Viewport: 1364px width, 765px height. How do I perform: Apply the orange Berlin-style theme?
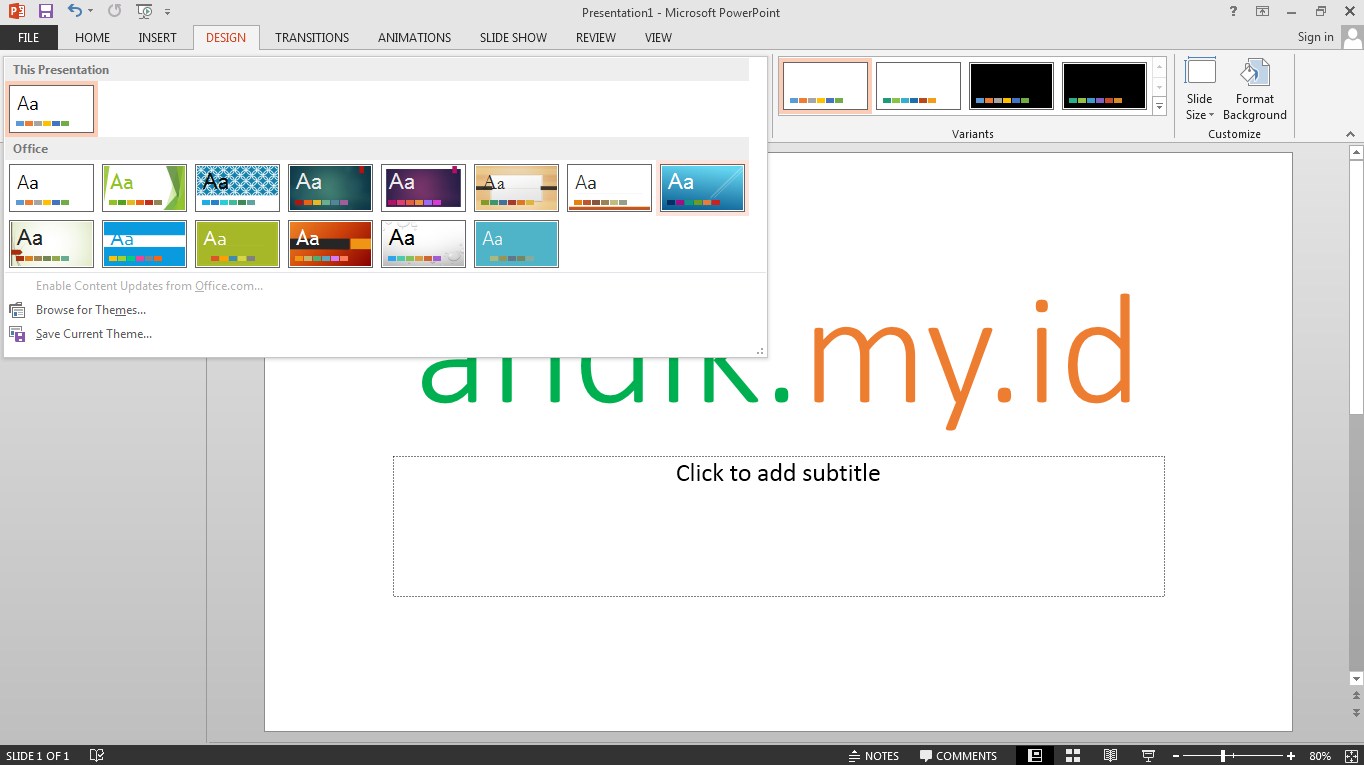coord(330,244)
